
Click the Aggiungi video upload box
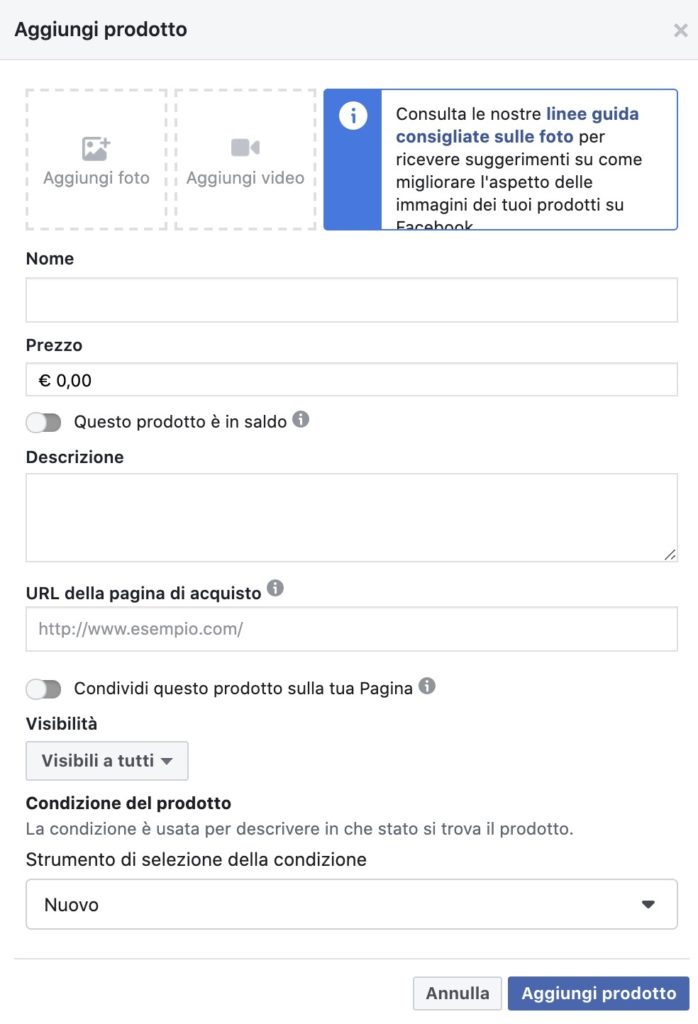tap(245, 160)
